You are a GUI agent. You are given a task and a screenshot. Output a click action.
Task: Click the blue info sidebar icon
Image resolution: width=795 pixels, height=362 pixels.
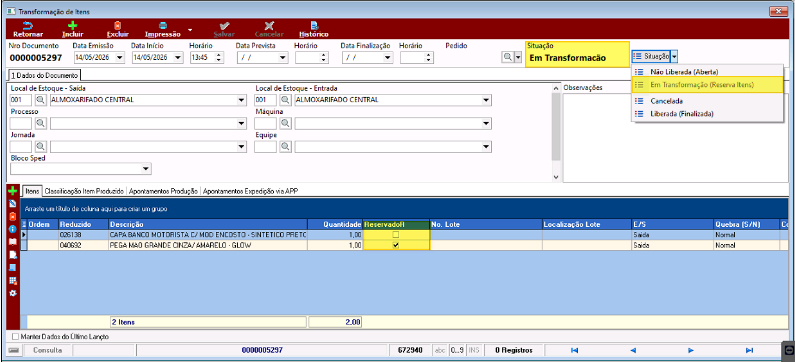click(13, 229)
